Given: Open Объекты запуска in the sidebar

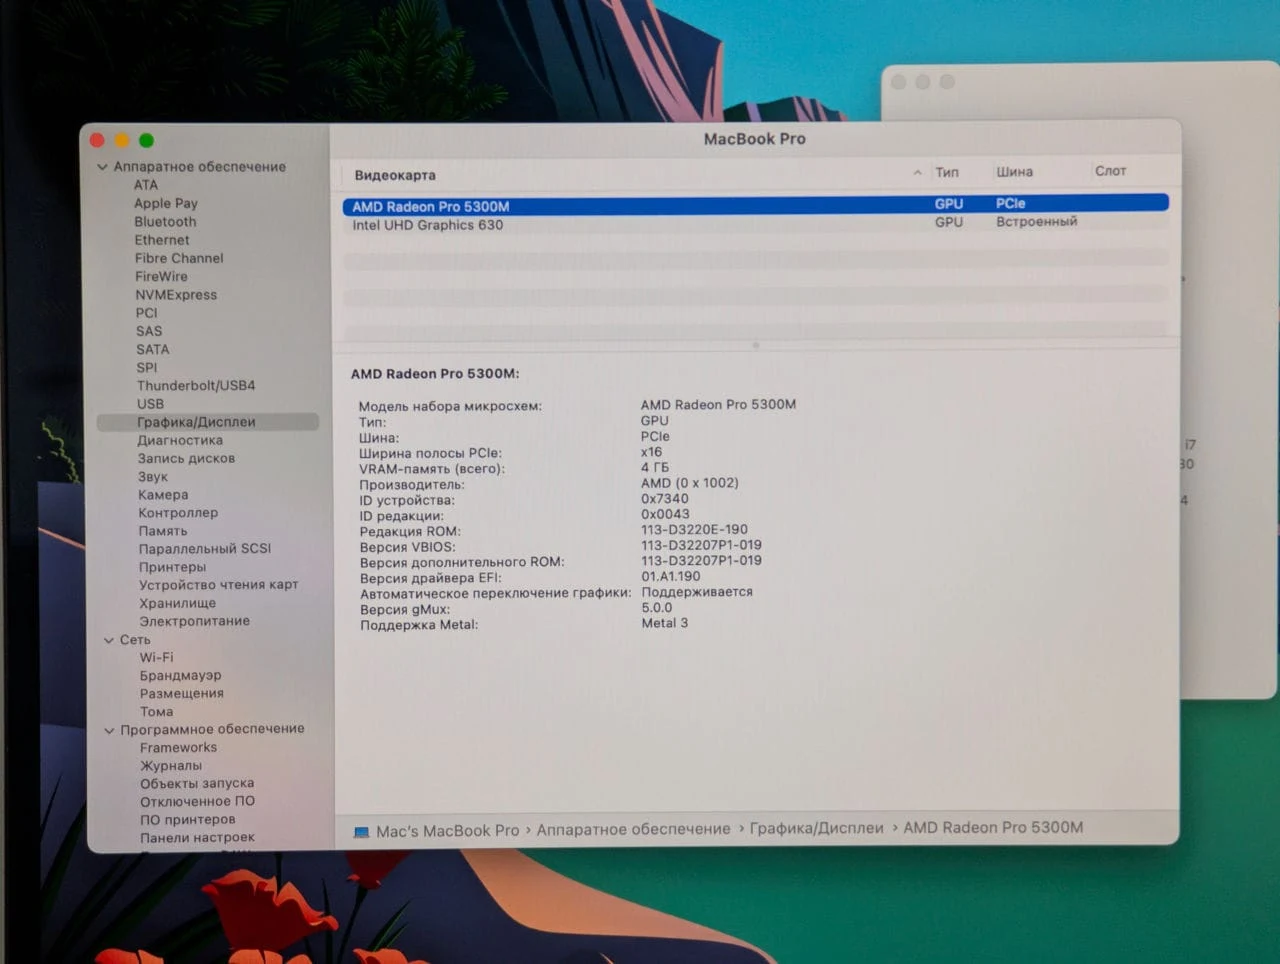Looking at the screenshot, I should point(197,784).
